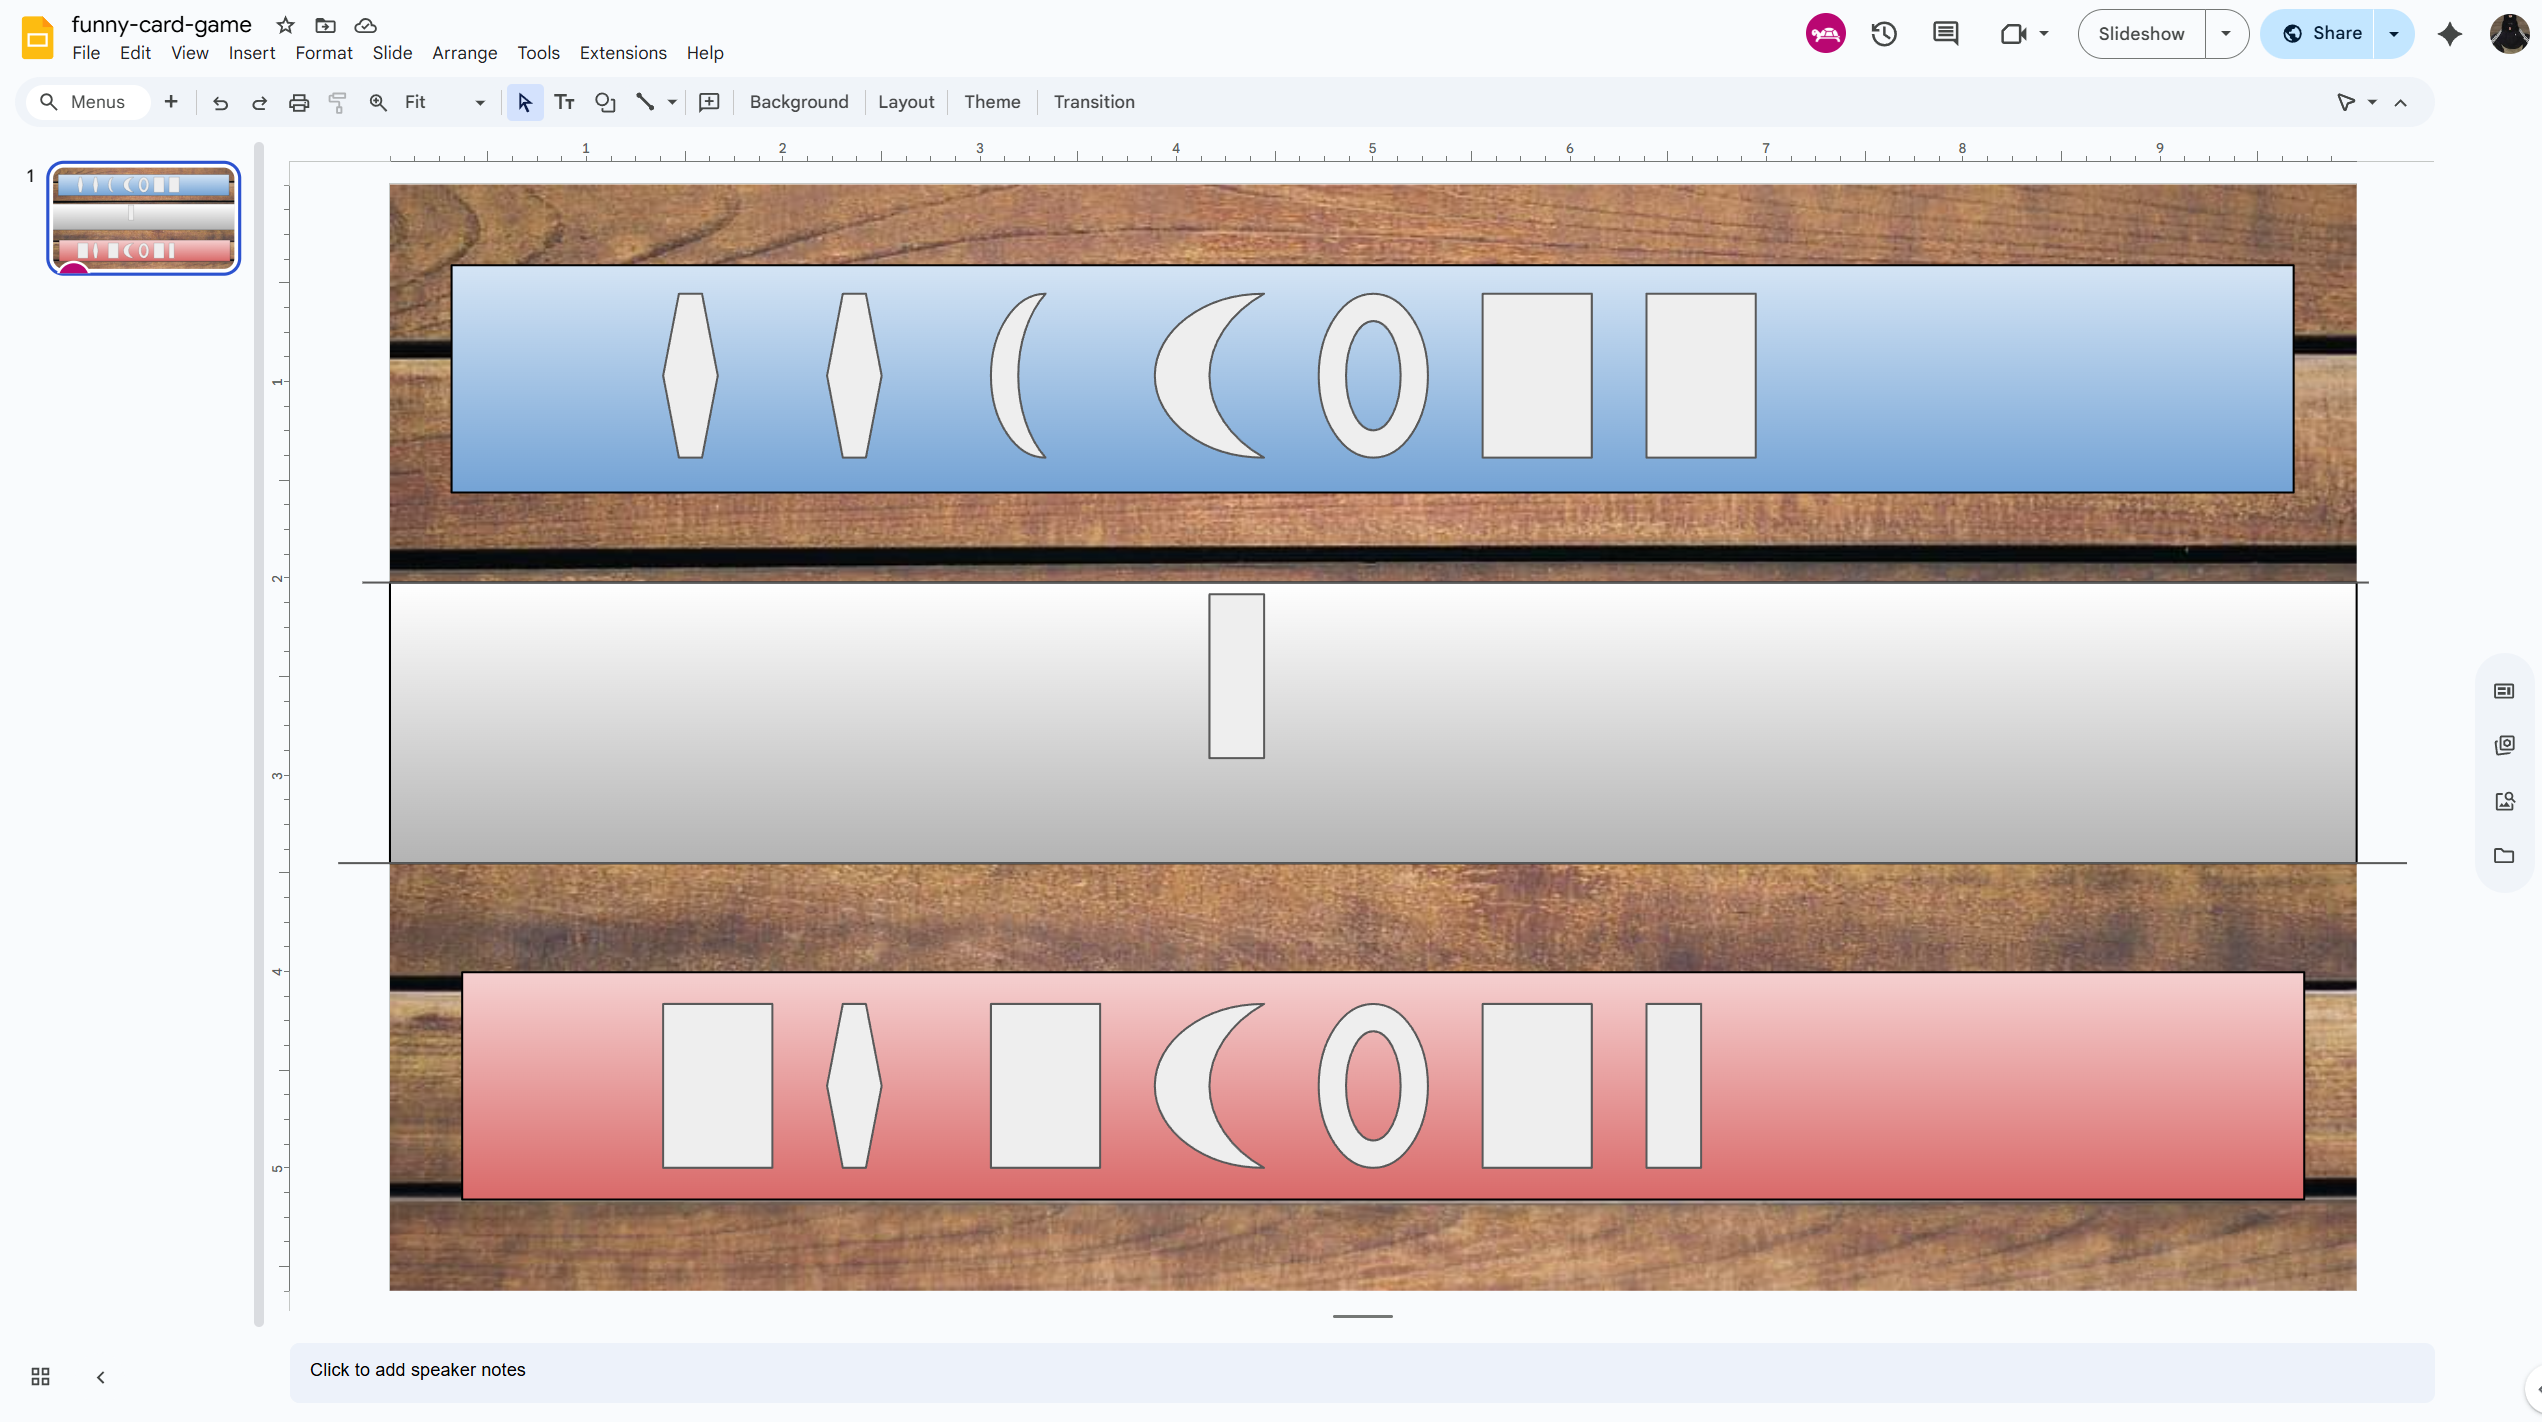The width and height of the screenshot is (2542, 1422).
Task: Collapse the filmstrip panel arrow
Action: coord(101,1376)
